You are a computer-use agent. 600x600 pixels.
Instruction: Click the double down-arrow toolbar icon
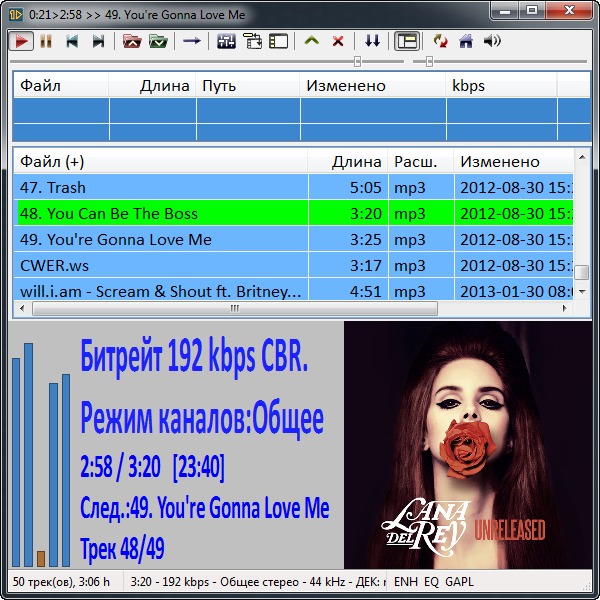(x=372, y=41)
